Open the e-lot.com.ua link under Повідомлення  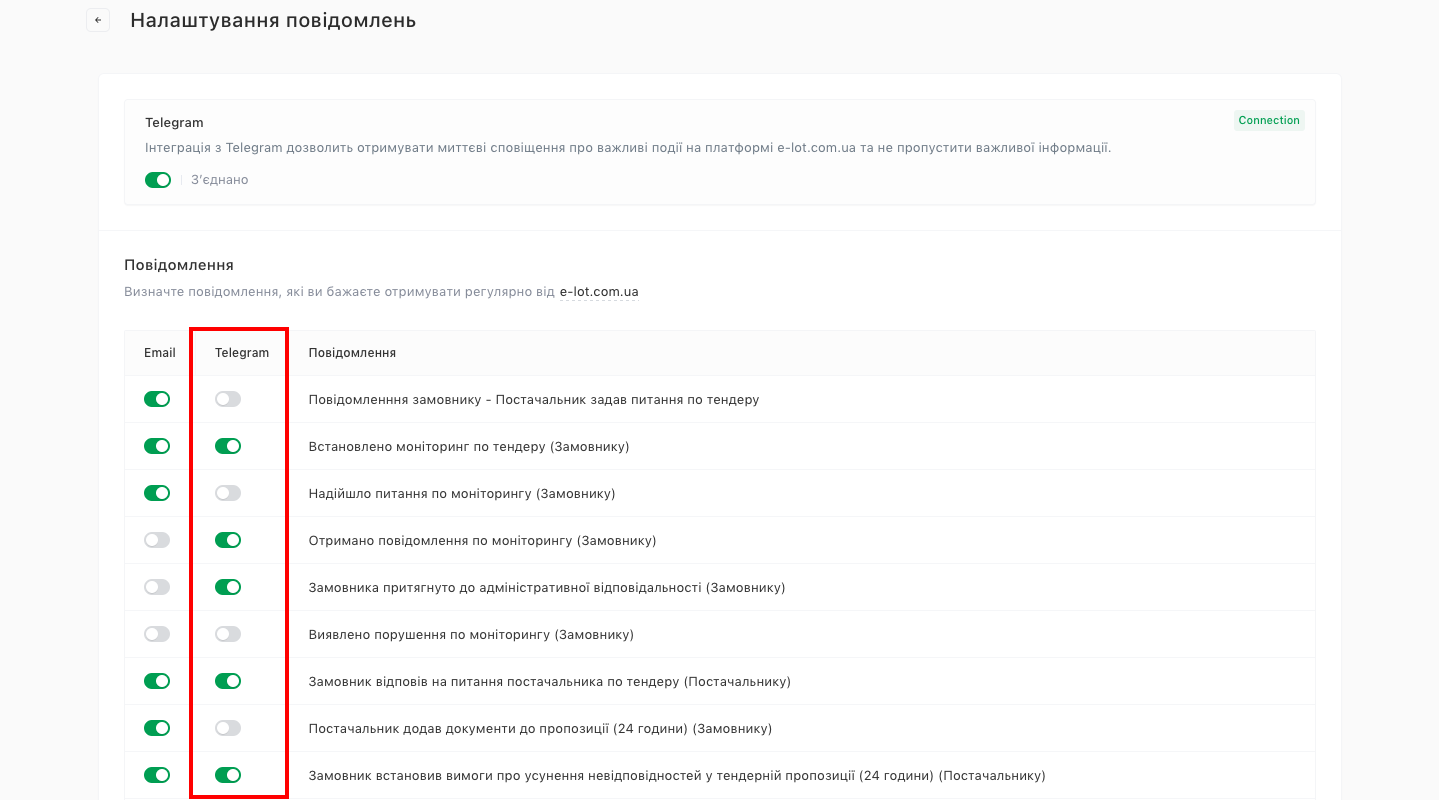point(599,292)
